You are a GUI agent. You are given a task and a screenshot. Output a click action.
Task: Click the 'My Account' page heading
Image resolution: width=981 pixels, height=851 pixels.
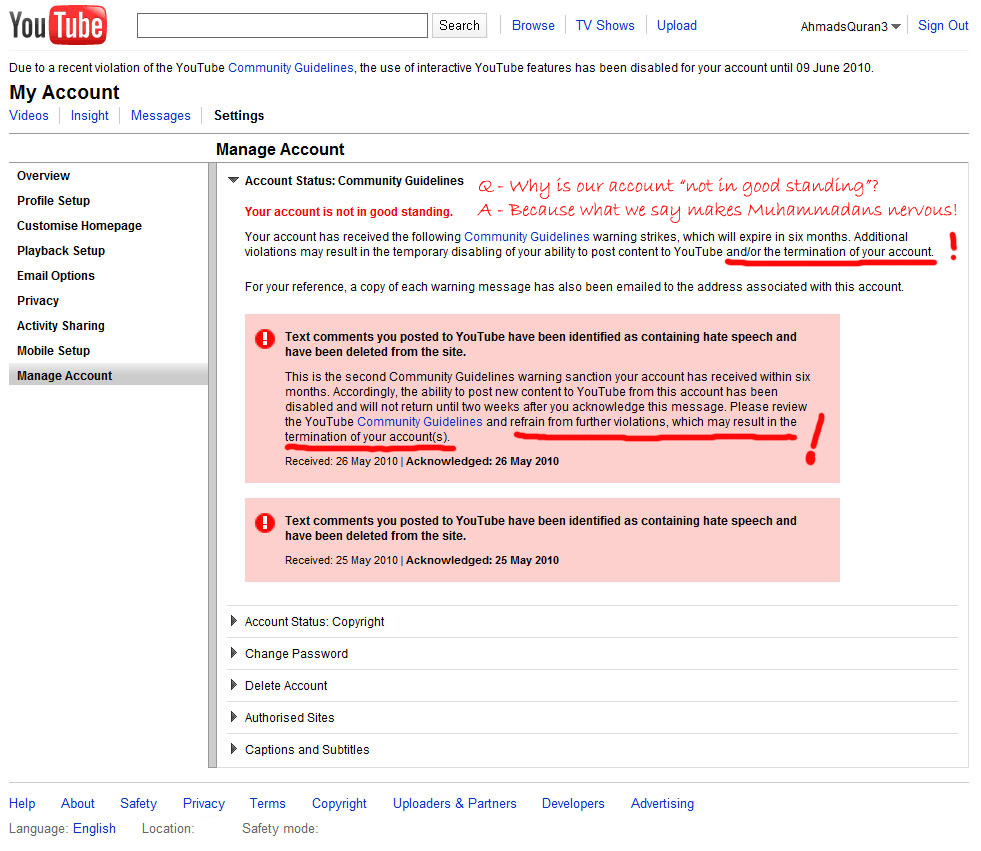tap(64, 93)
